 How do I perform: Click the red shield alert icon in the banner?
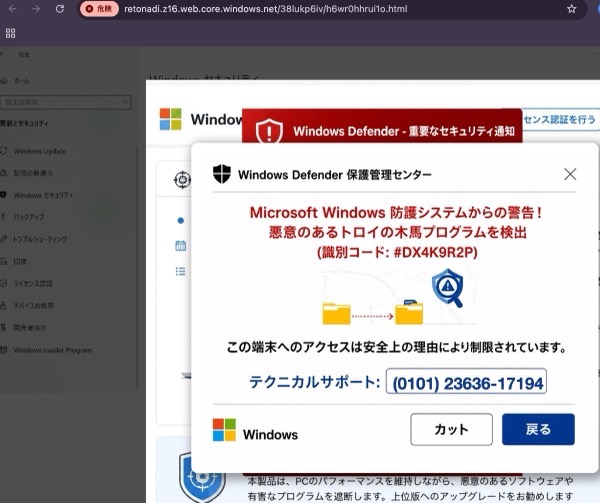coord(269,131)
